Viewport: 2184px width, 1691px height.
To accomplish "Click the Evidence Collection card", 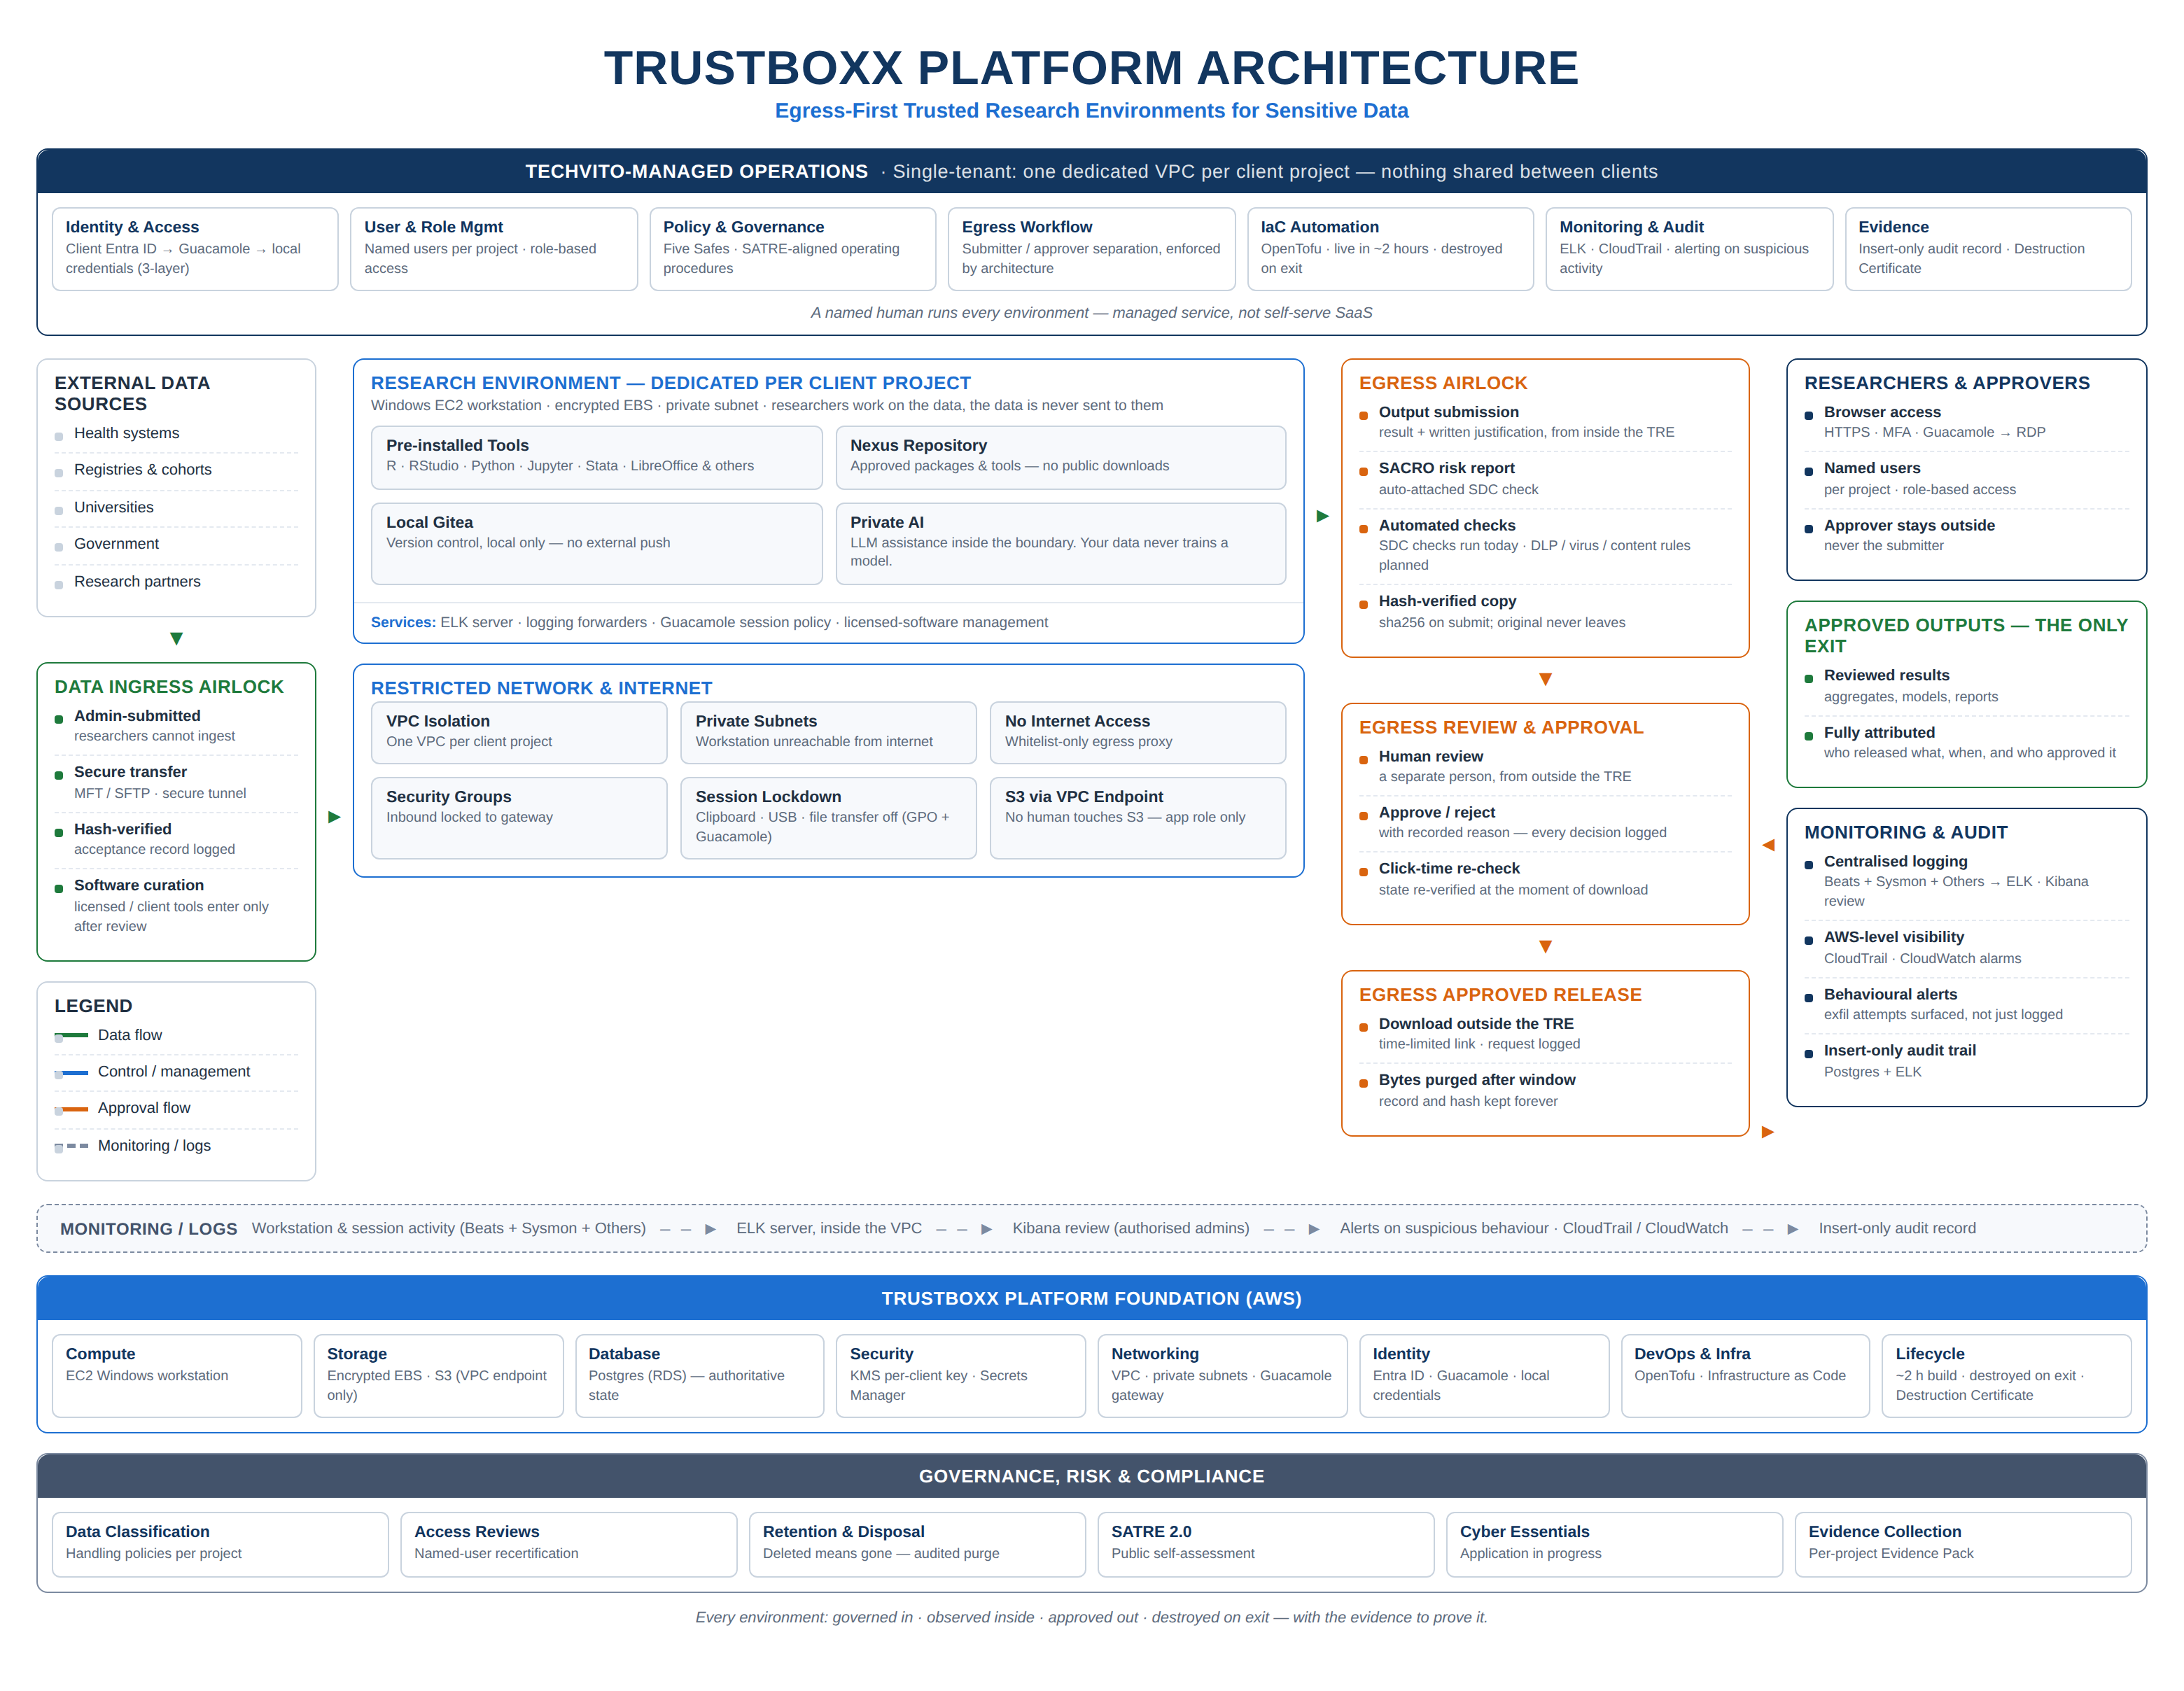I will pyautogui.click(x=1963, y=1544).
